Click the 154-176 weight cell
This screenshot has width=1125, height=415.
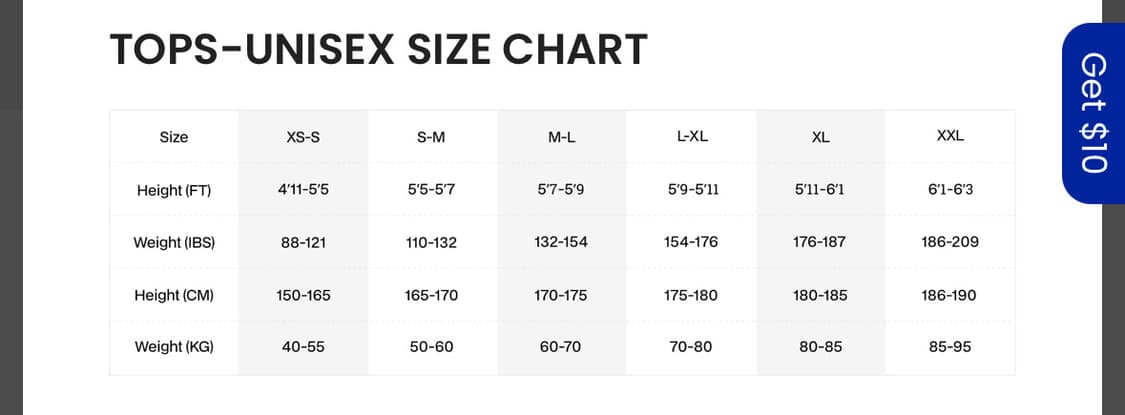691,242
